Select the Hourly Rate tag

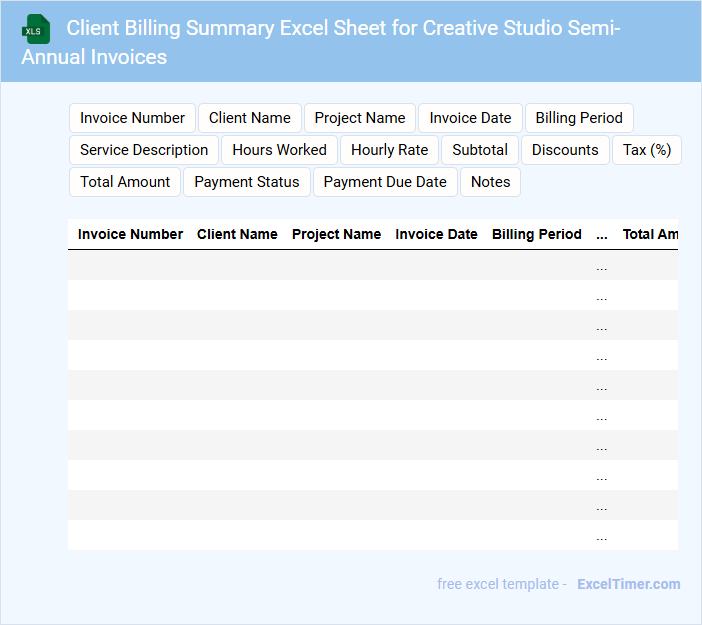pos(389,150)
